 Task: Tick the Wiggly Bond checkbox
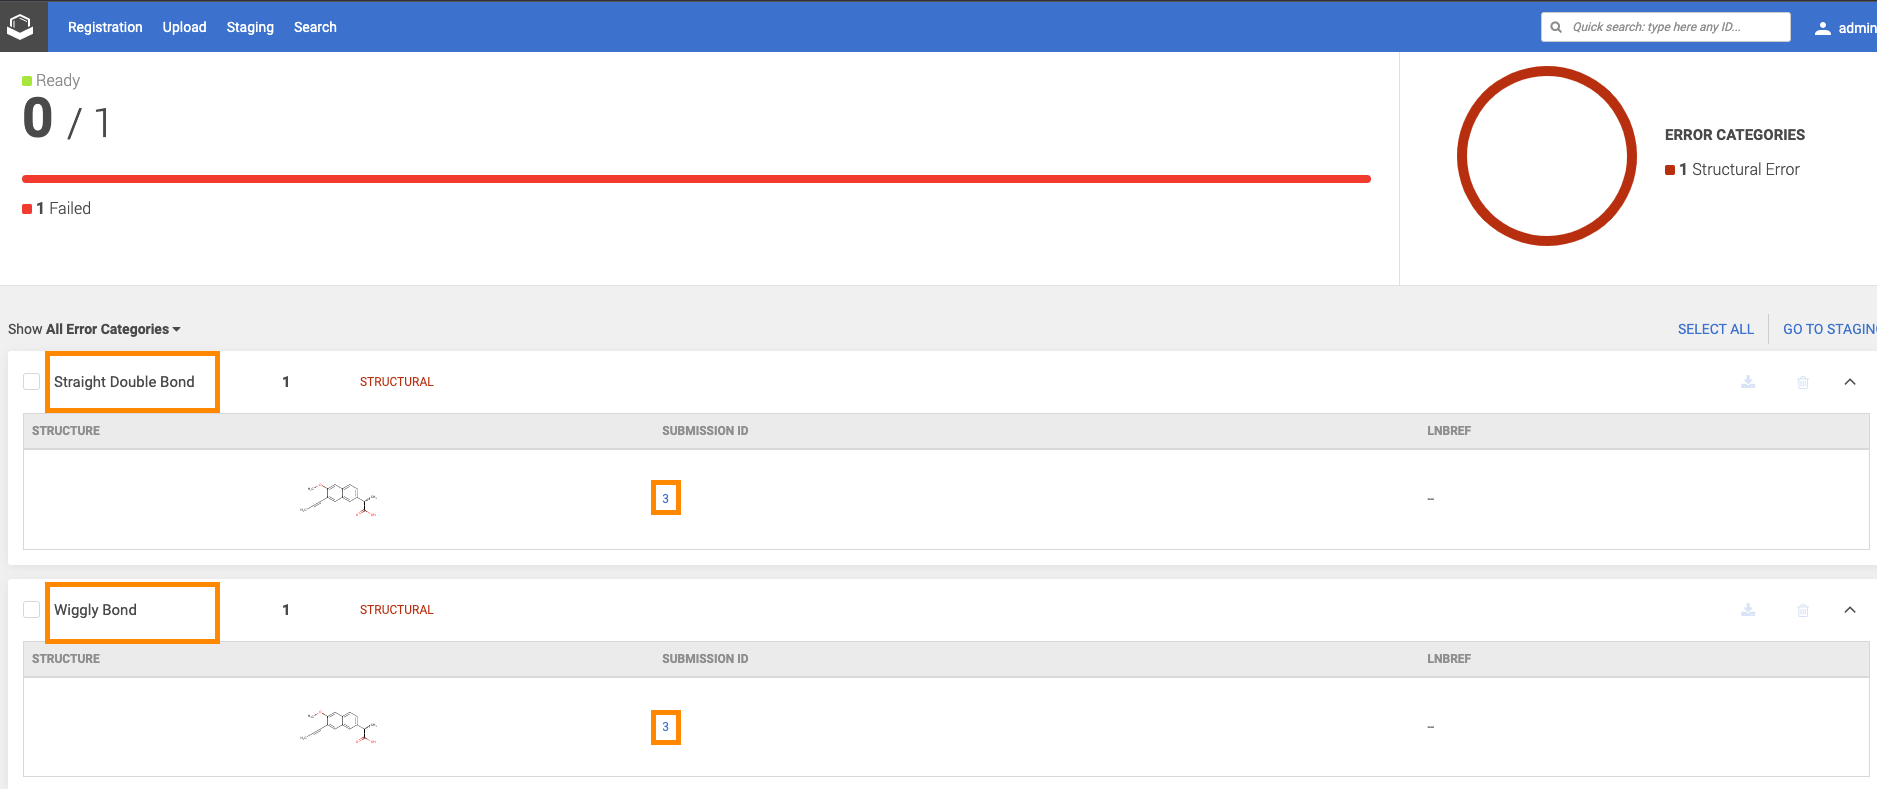[x=32, y=610]
